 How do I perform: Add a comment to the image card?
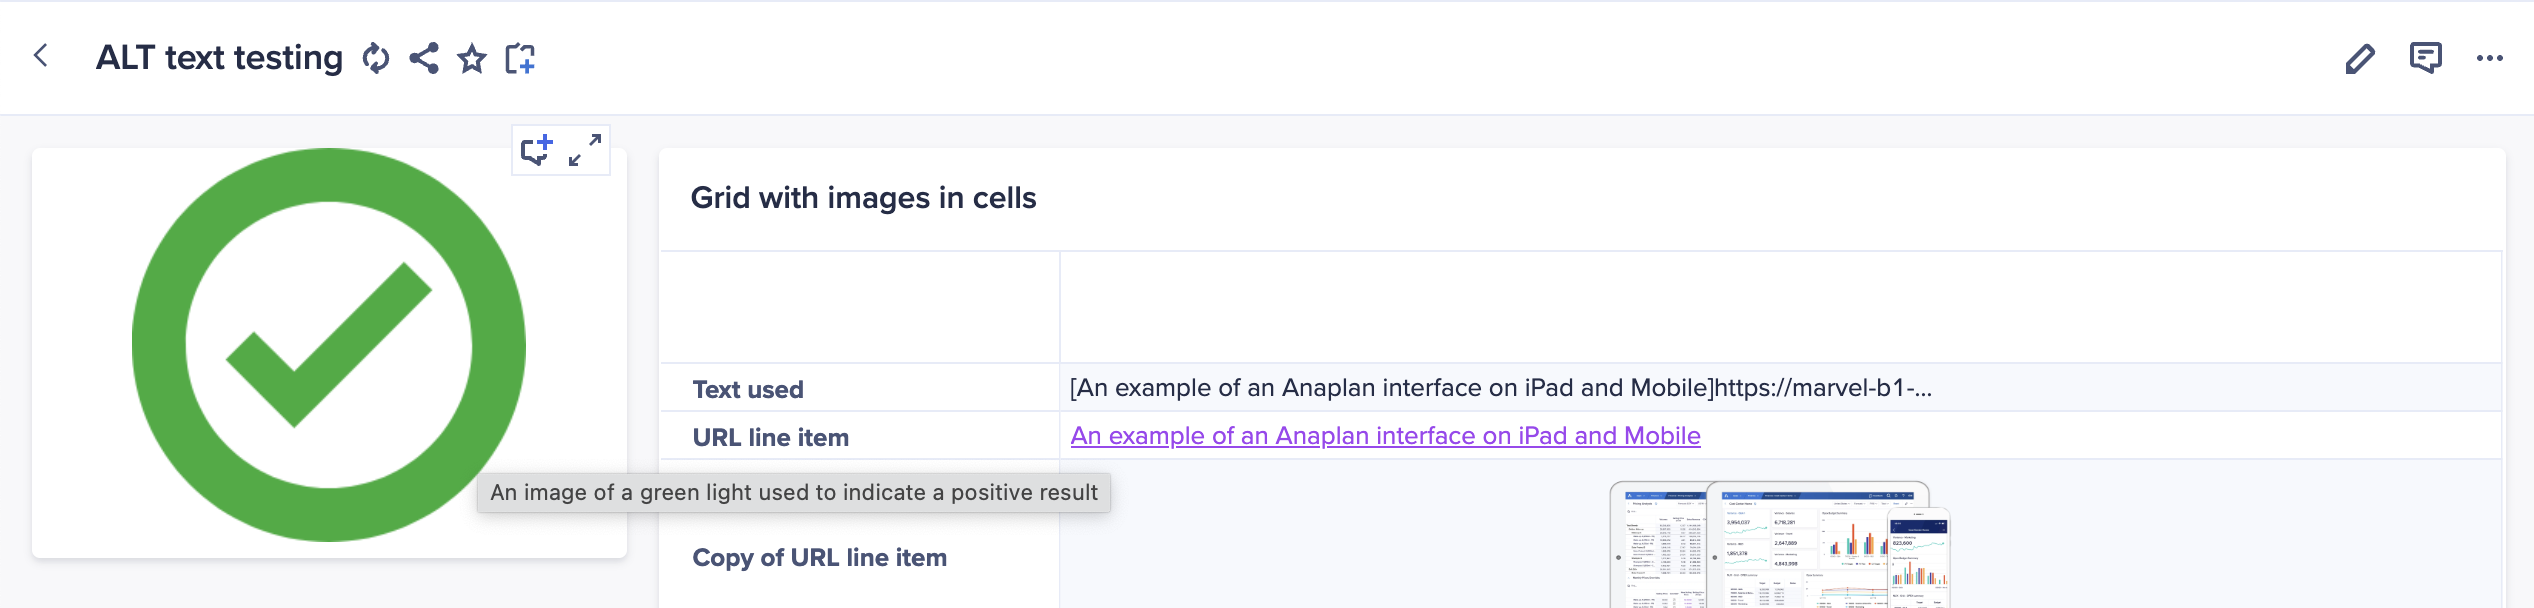coord(537,150)
